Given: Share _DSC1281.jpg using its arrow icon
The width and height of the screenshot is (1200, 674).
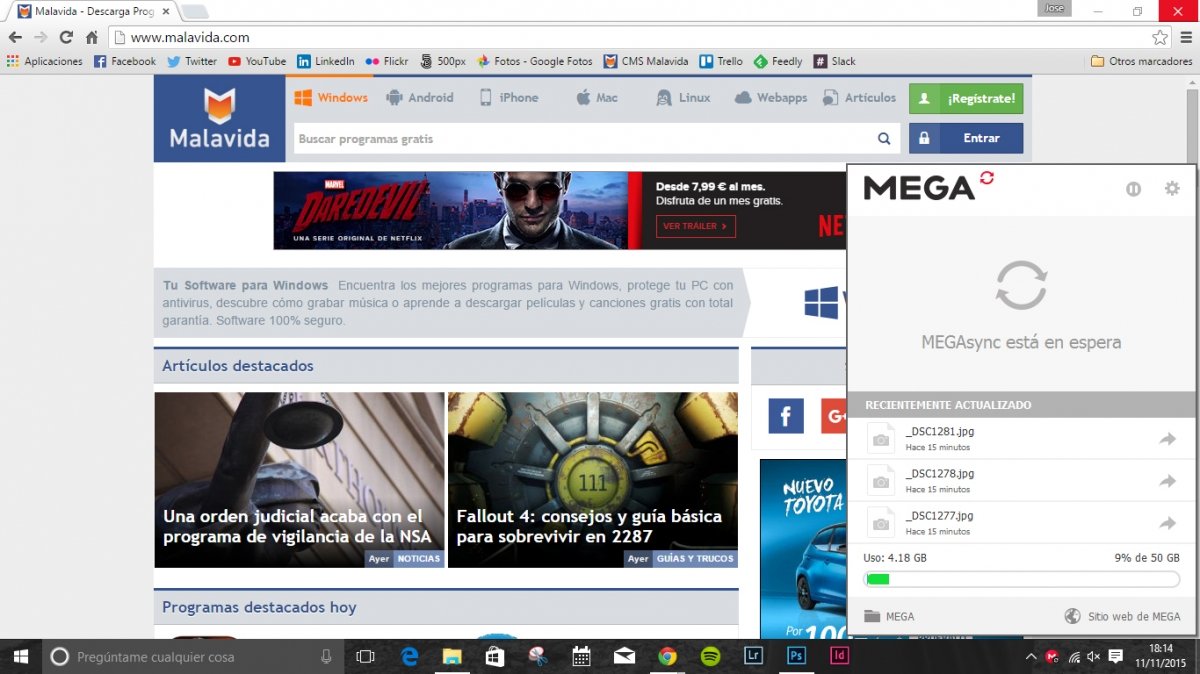Looking at the screenshot, I should (1167, 439).
